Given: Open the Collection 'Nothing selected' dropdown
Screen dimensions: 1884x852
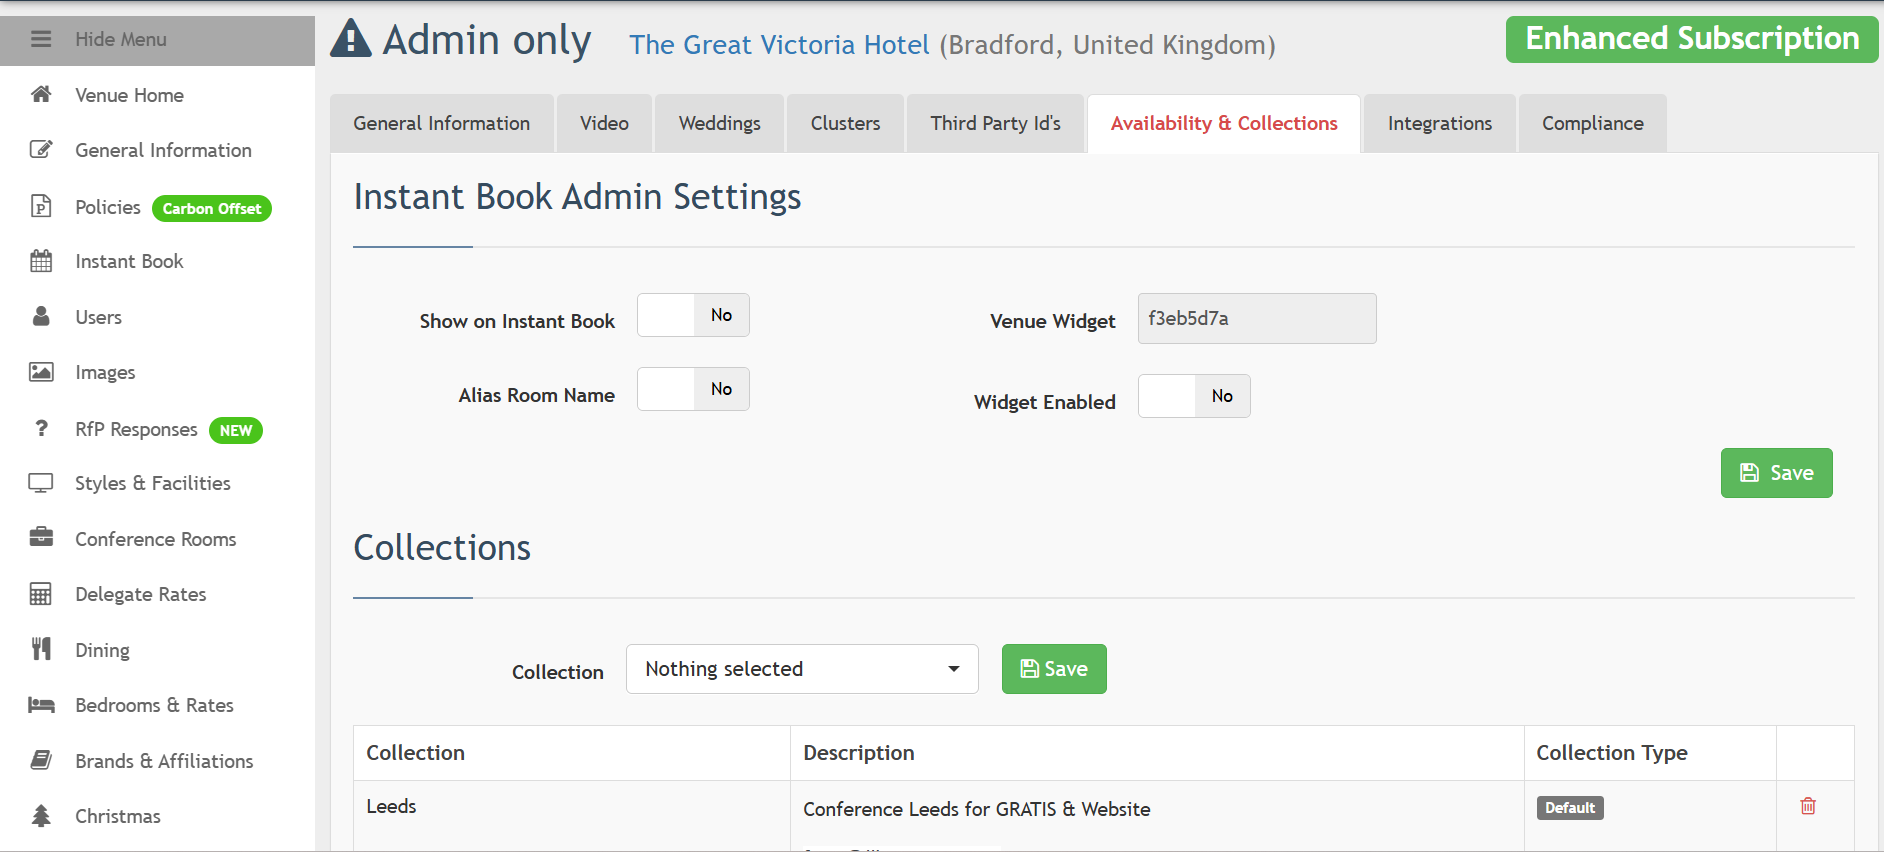Looking at the screenshot, I should 802,669.
